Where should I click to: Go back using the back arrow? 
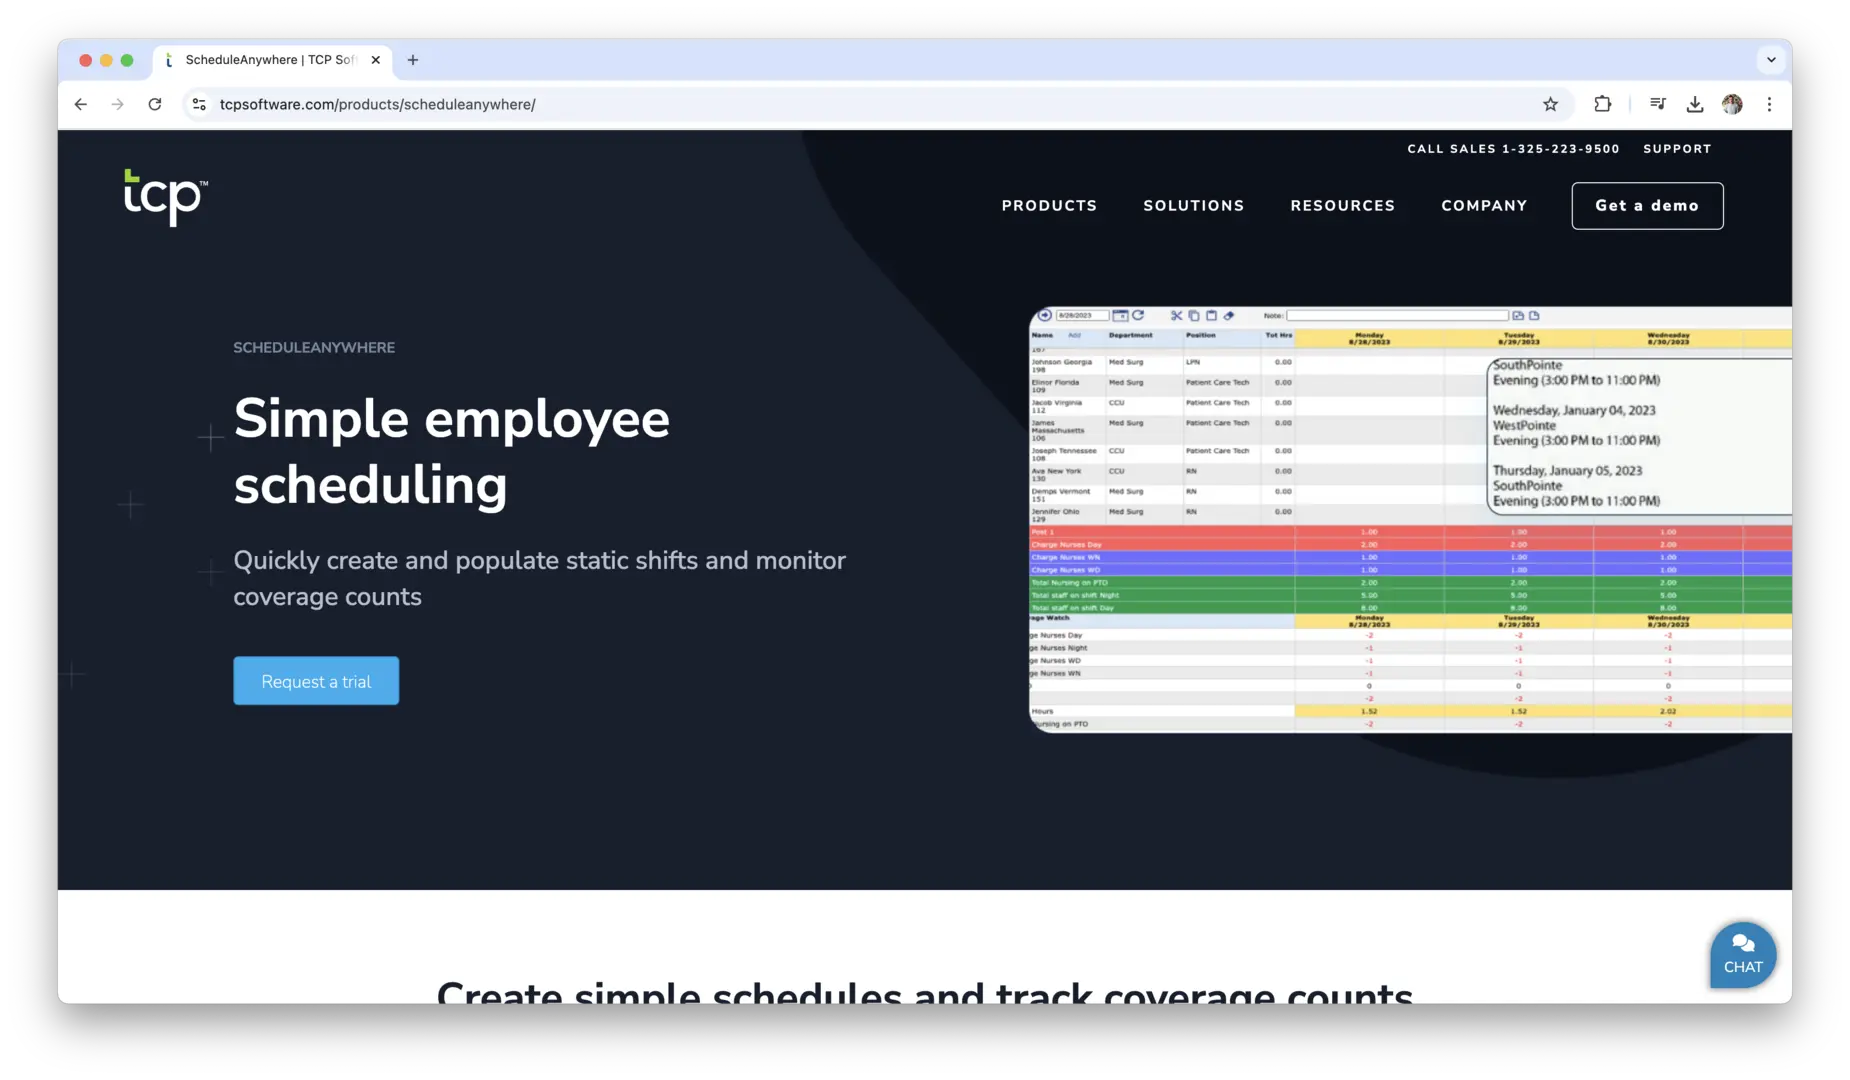(80, 104)
